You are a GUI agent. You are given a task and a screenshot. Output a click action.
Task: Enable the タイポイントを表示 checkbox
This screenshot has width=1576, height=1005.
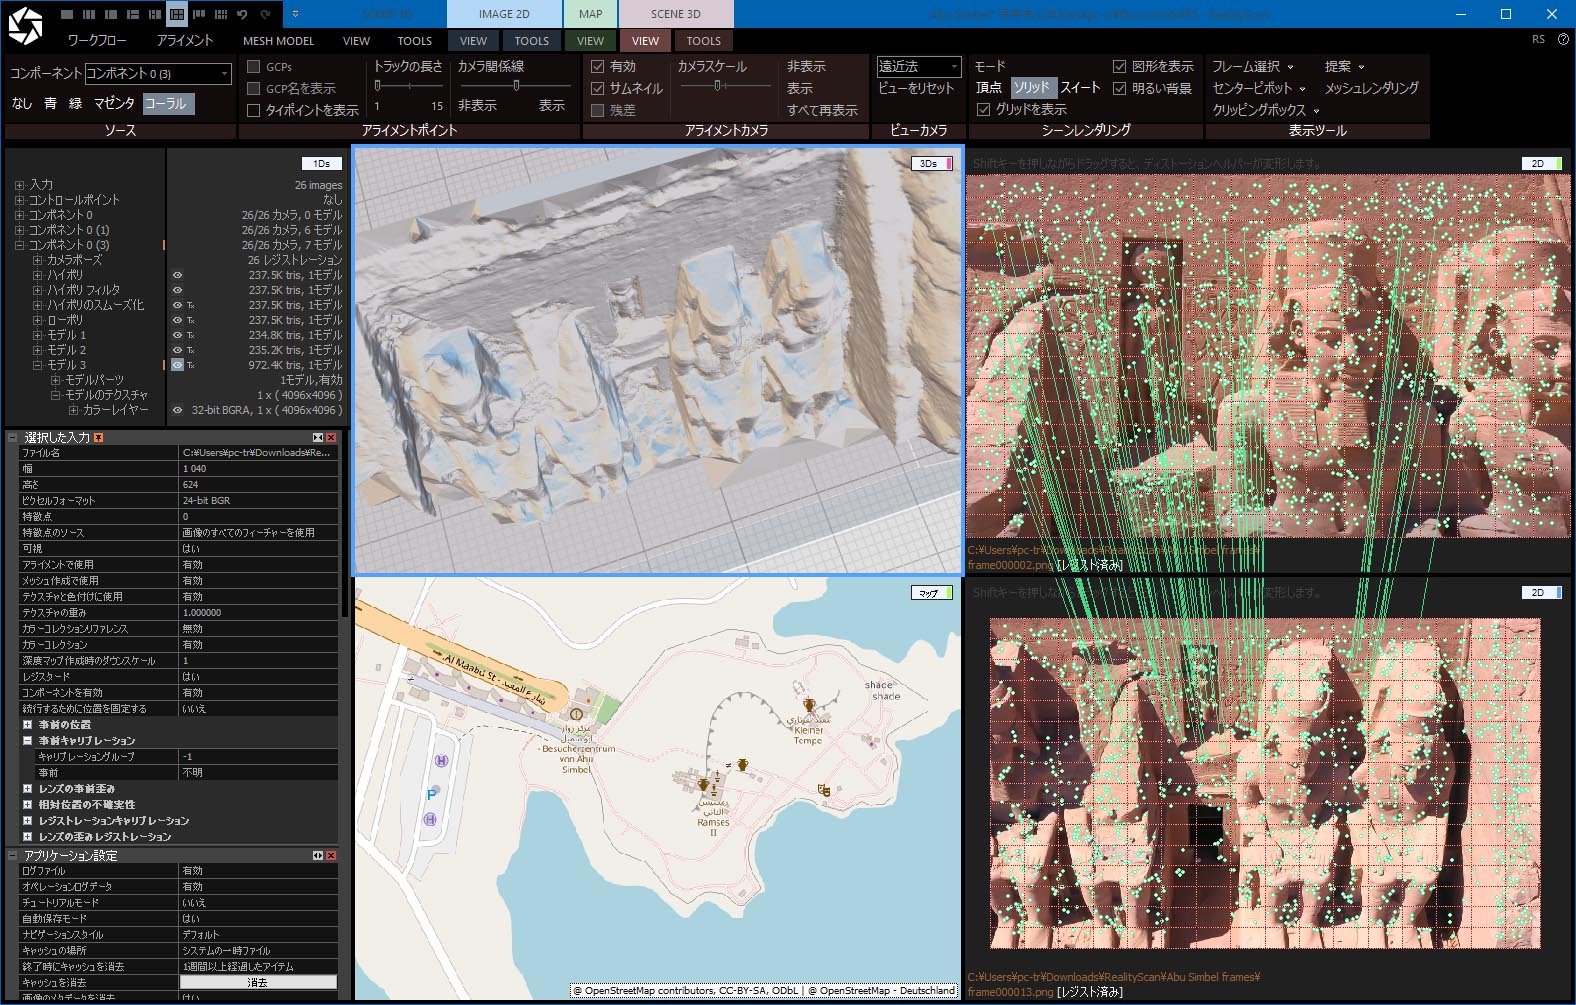click(x=254, y=110)
